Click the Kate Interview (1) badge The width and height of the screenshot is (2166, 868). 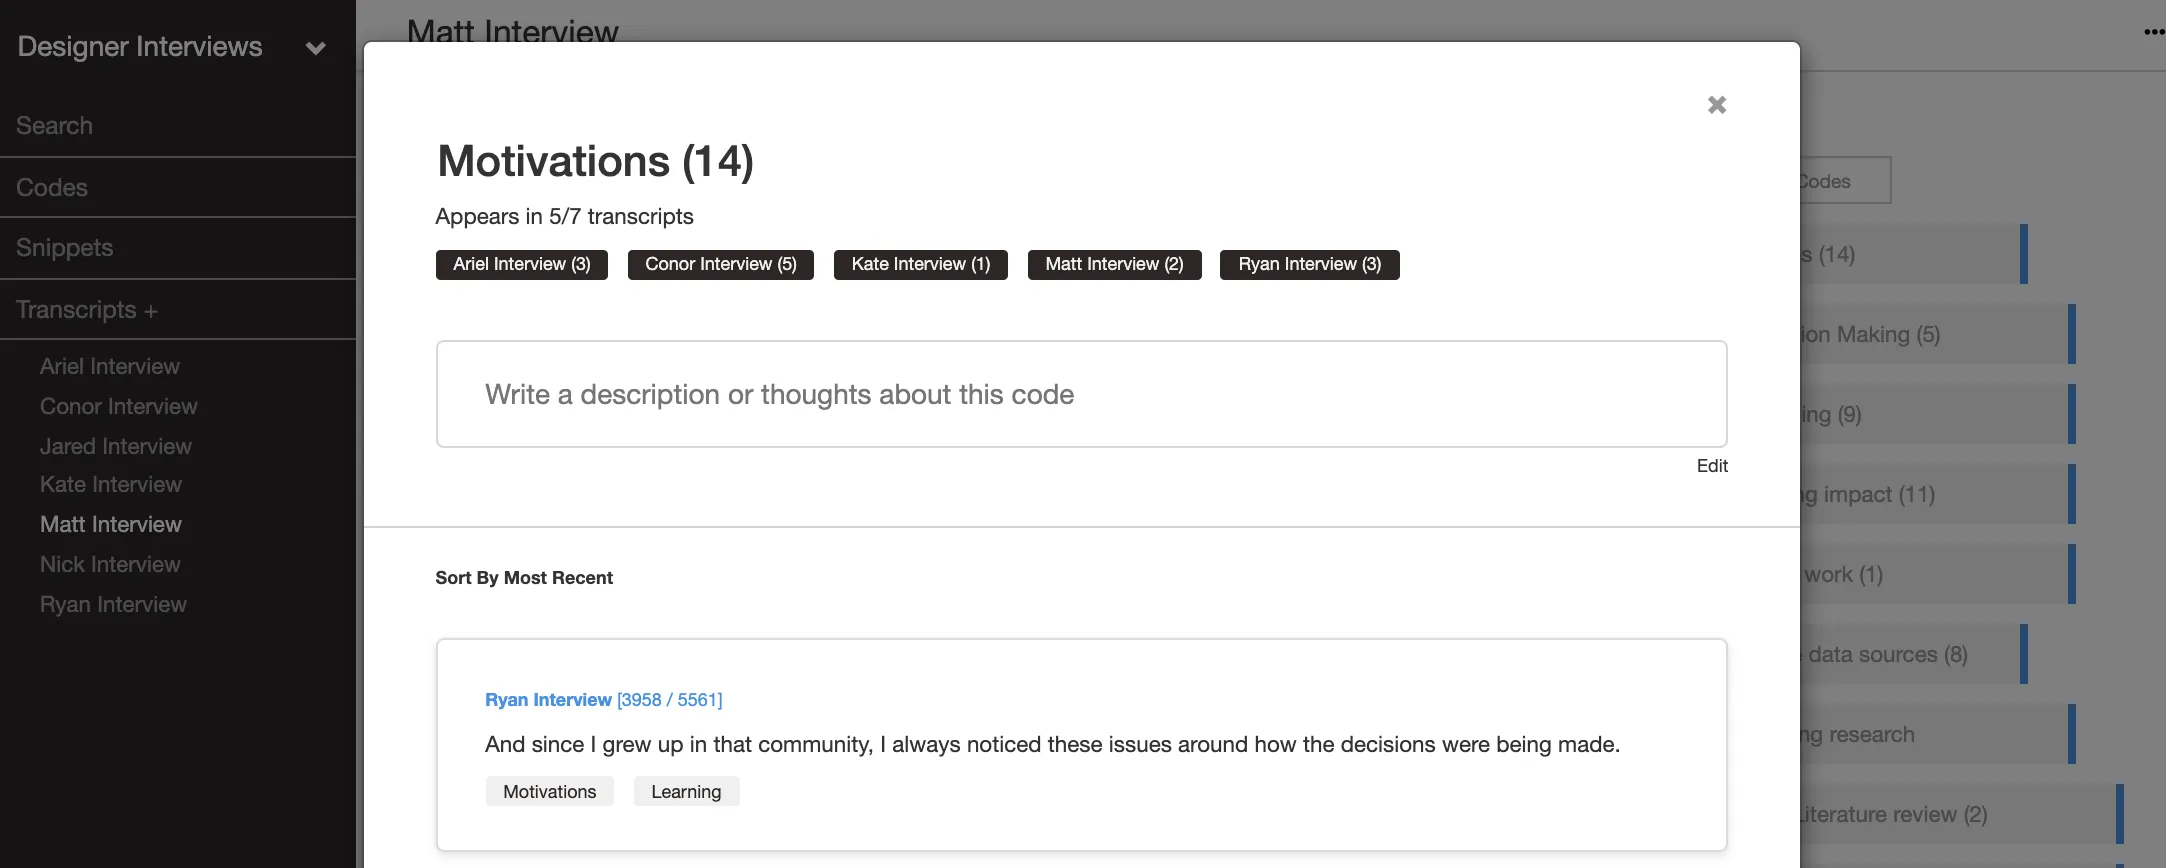click(x=921, y=264)
